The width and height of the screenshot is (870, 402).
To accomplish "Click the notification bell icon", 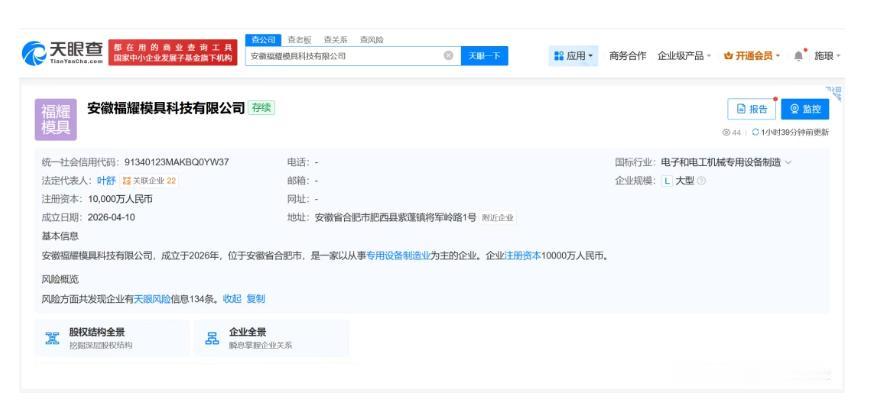I will coord(798,55).
